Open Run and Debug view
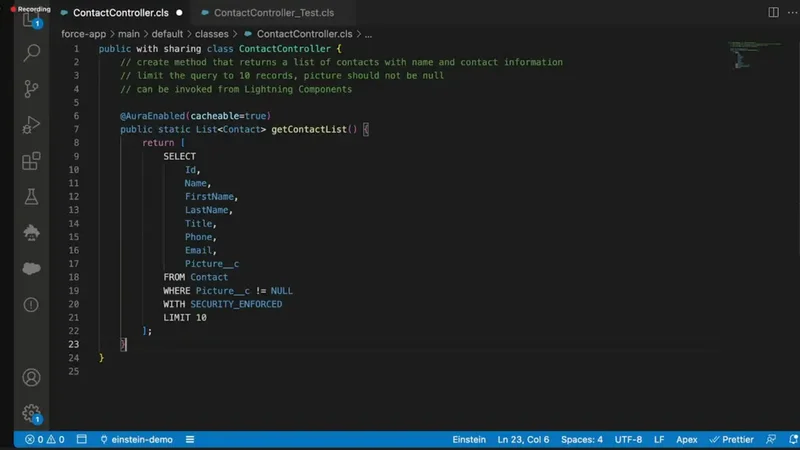Screen dimensions: 800x450 coord(32,125)
